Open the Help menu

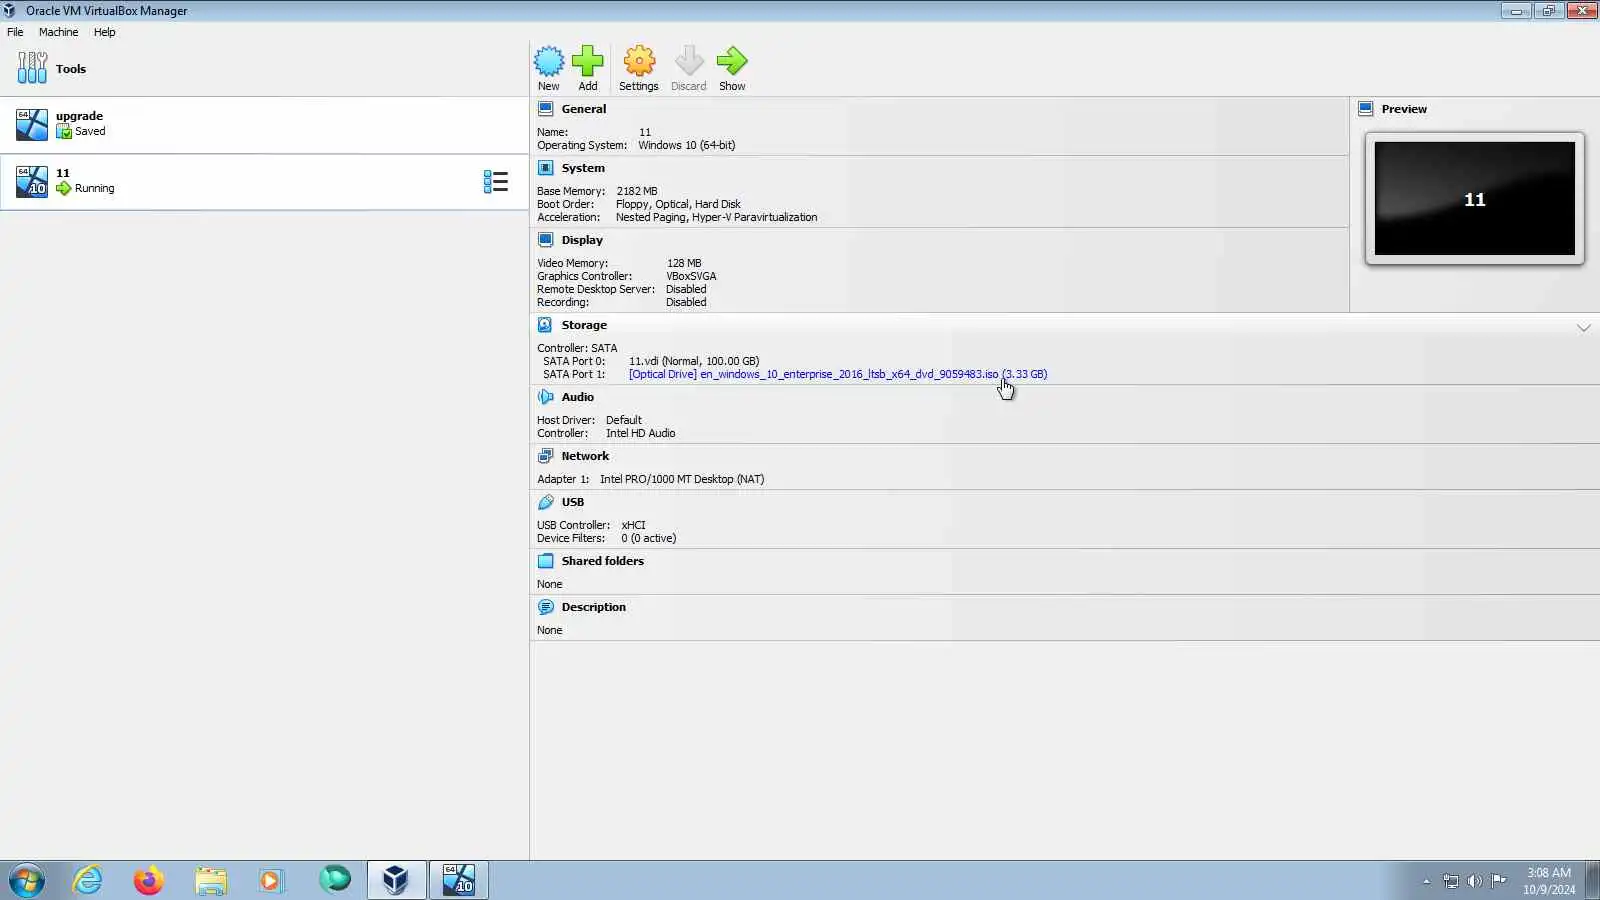pyautogui.click(x=105, y=32)
